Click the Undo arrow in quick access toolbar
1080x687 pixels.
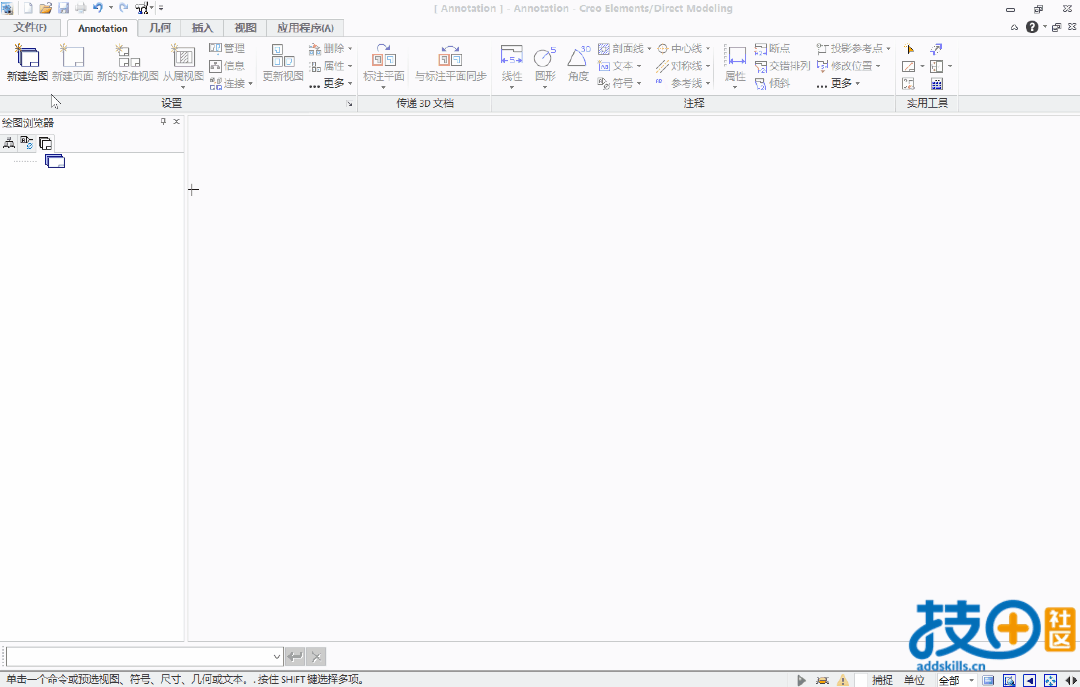(98, 8)
